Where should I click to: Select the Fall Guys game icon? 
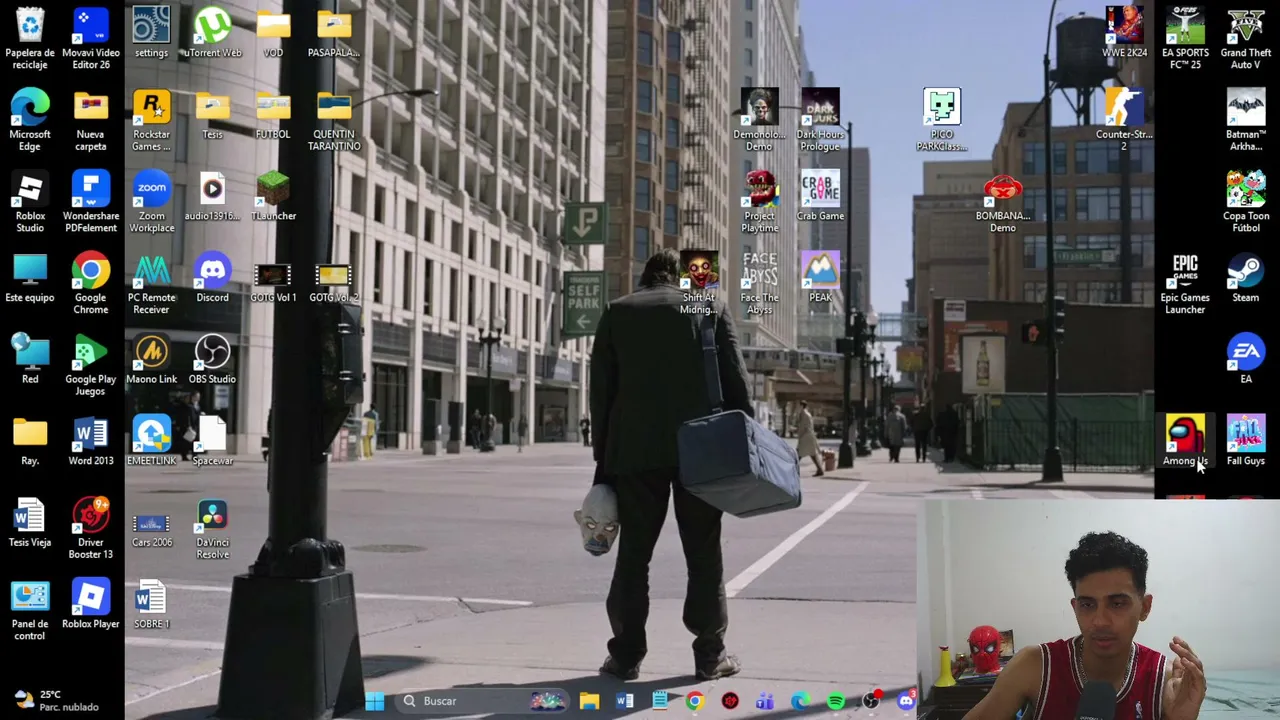(x=1246, y=442)
